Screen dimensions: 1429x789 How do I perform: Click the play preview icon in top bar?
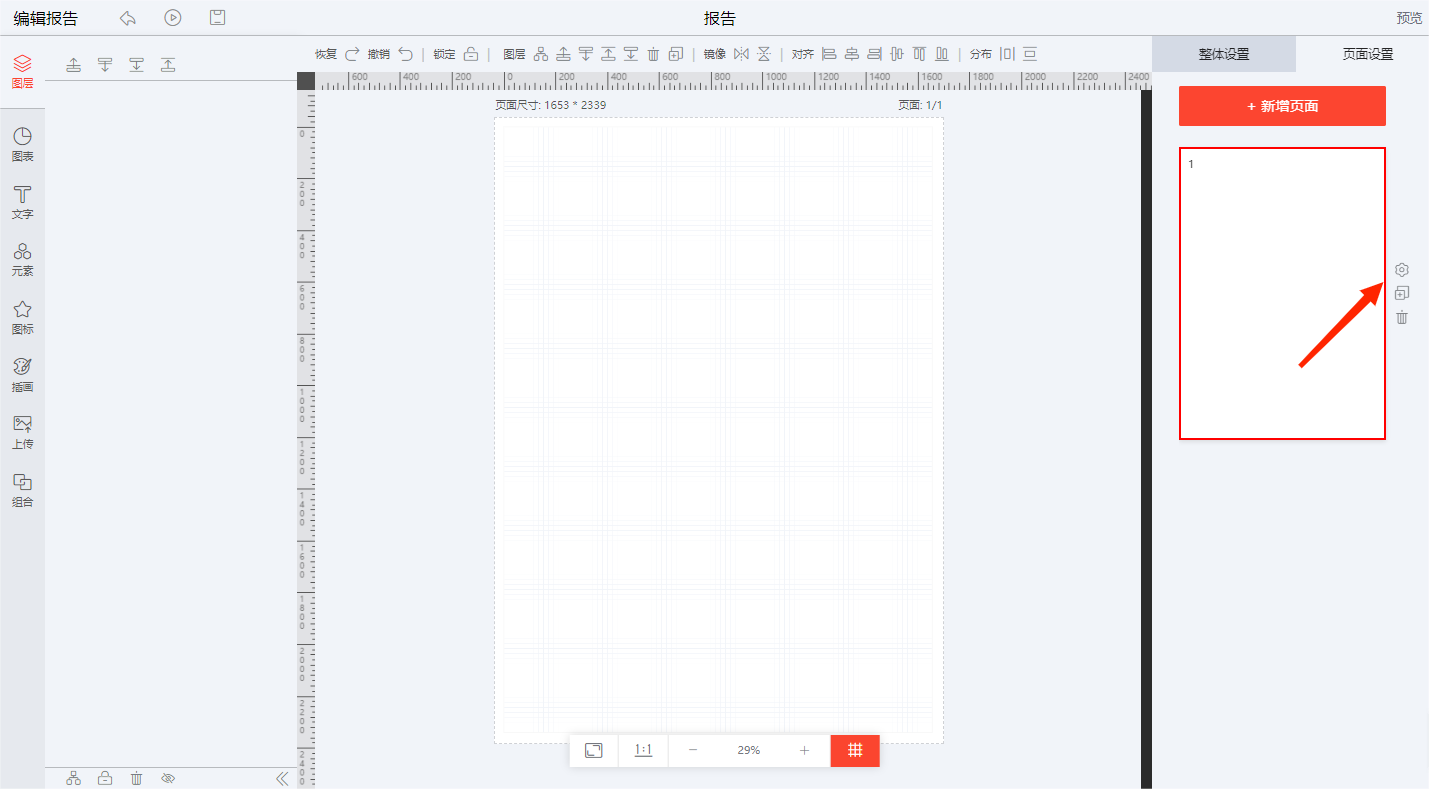click(x=173, y=17)
